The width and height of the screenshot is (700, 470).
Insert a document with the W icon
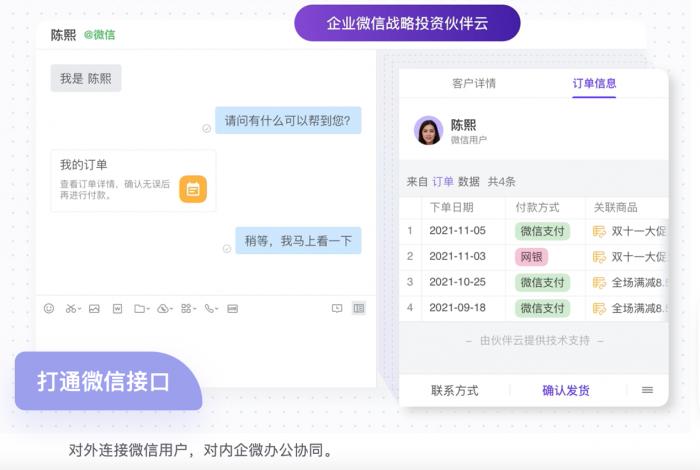click(x=117, y=308)
